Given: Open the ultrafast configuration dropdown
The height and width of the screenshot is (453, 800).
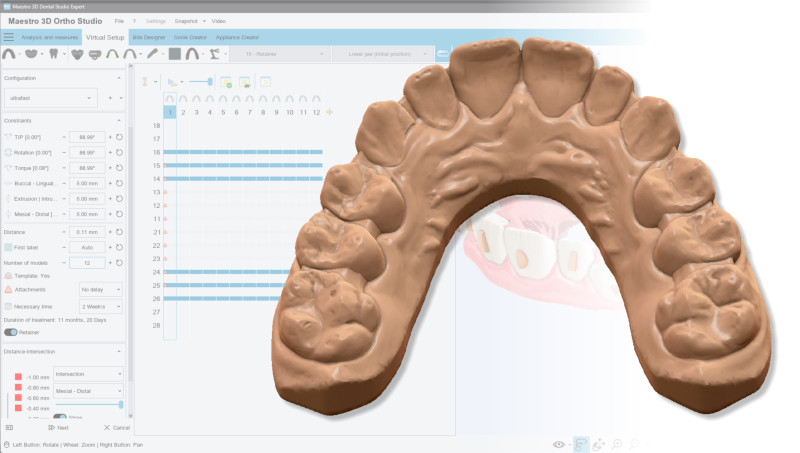Looking at the screenshot, I should [50, 98].
